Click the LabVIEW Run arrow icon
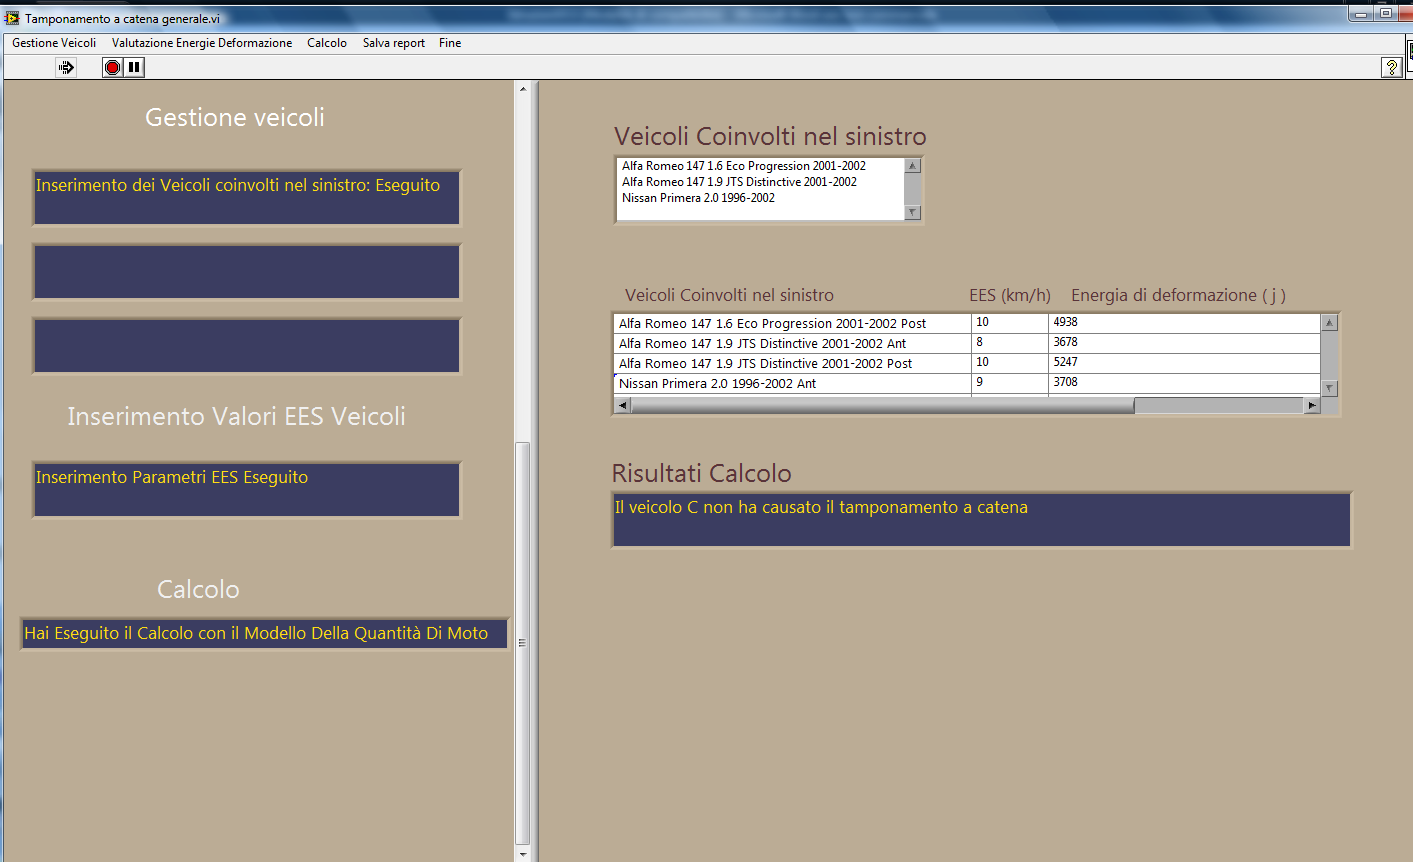The width and height of the screenshot is (1413, 862). 66,67
